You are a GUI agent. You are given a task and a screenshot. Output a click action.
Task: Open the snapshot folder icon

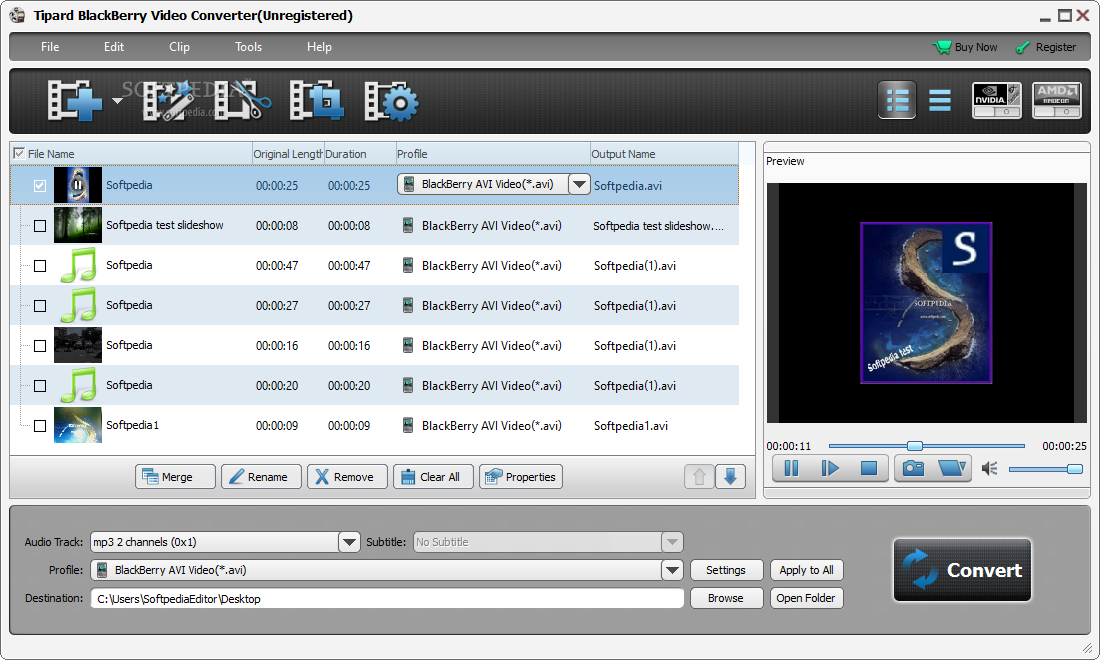[952, 468]
